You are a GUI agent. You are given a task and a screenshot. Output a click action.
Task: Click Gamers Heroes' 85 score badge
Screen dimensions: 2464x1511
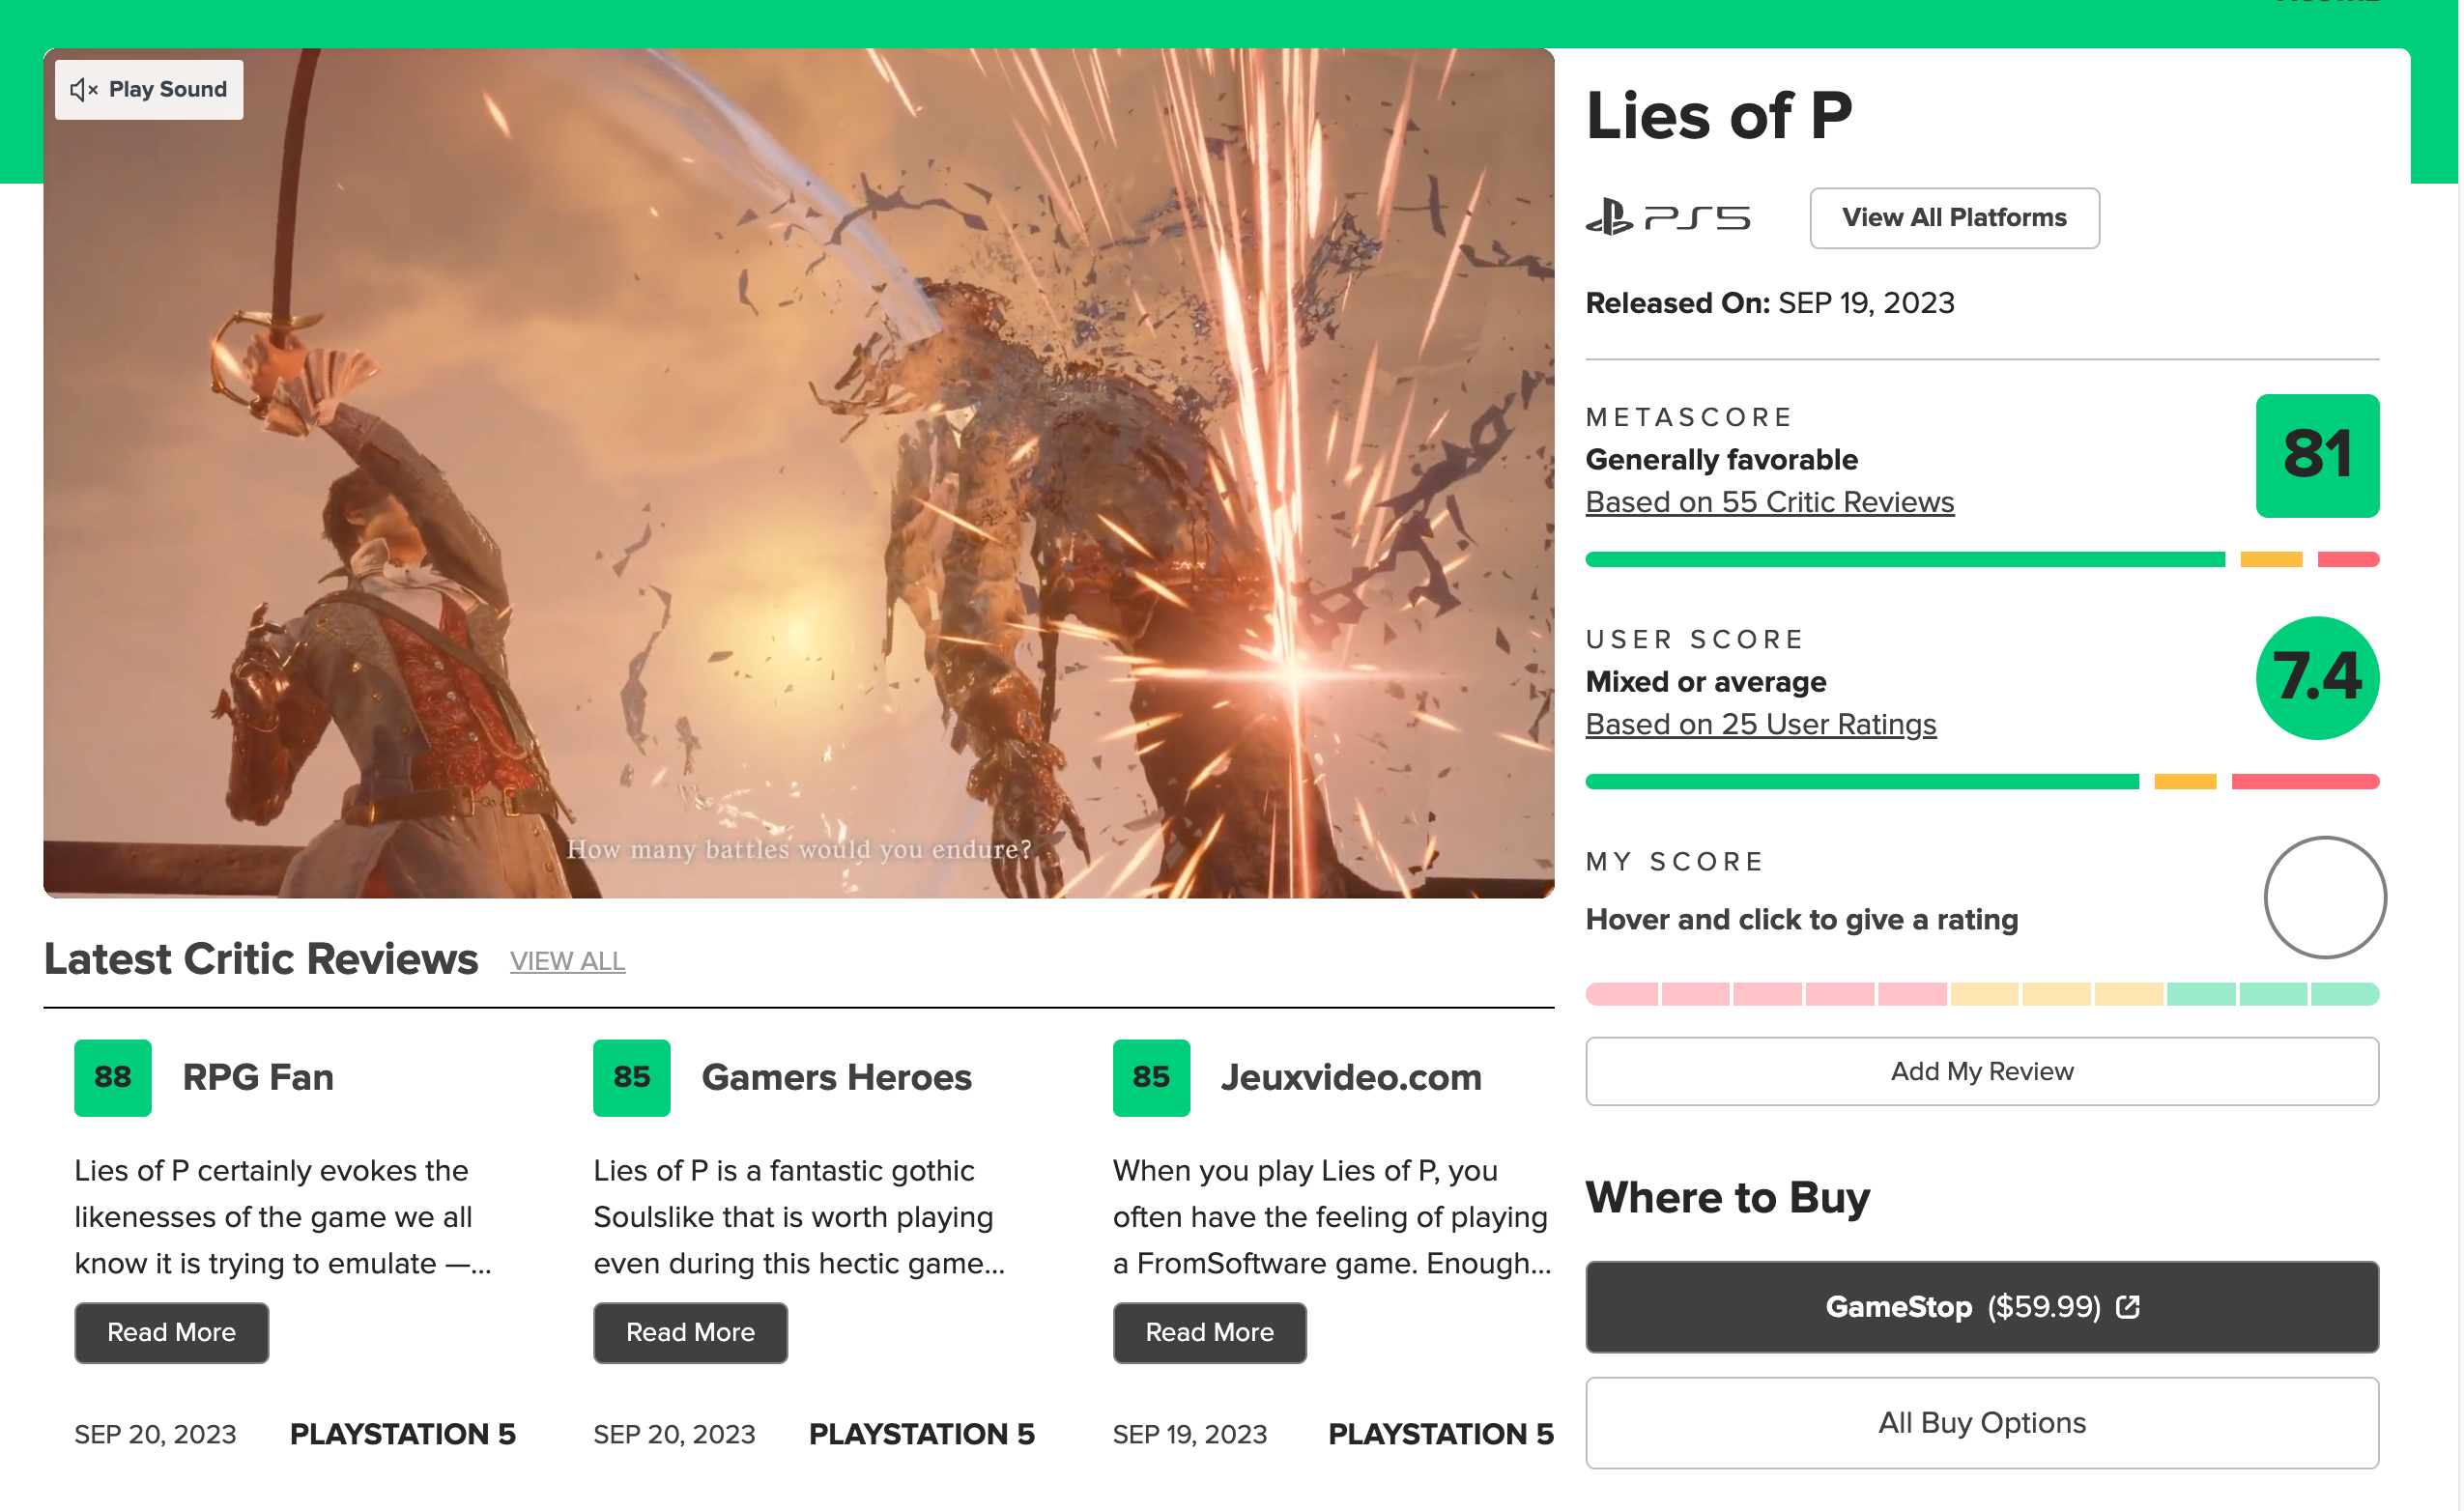631,1077
